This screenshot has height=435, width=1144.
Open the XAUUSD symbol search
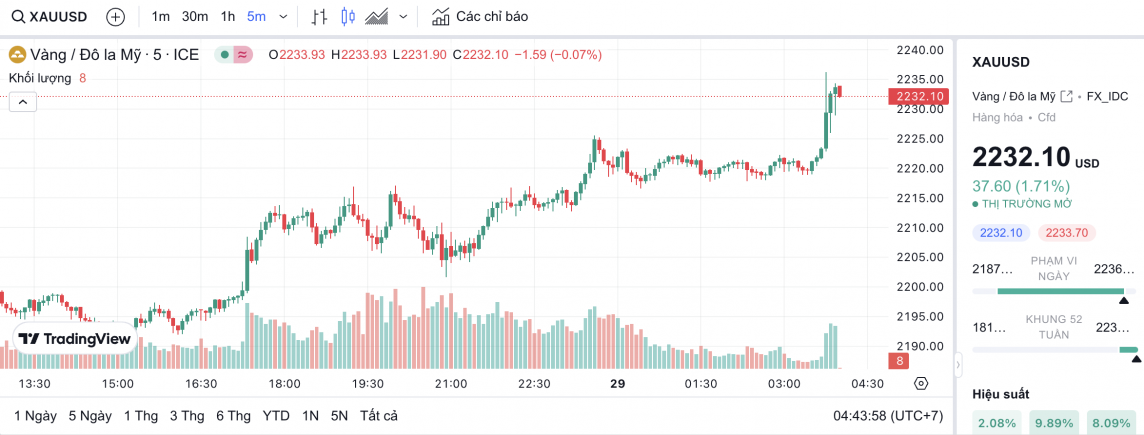click(x=50, y=17)
